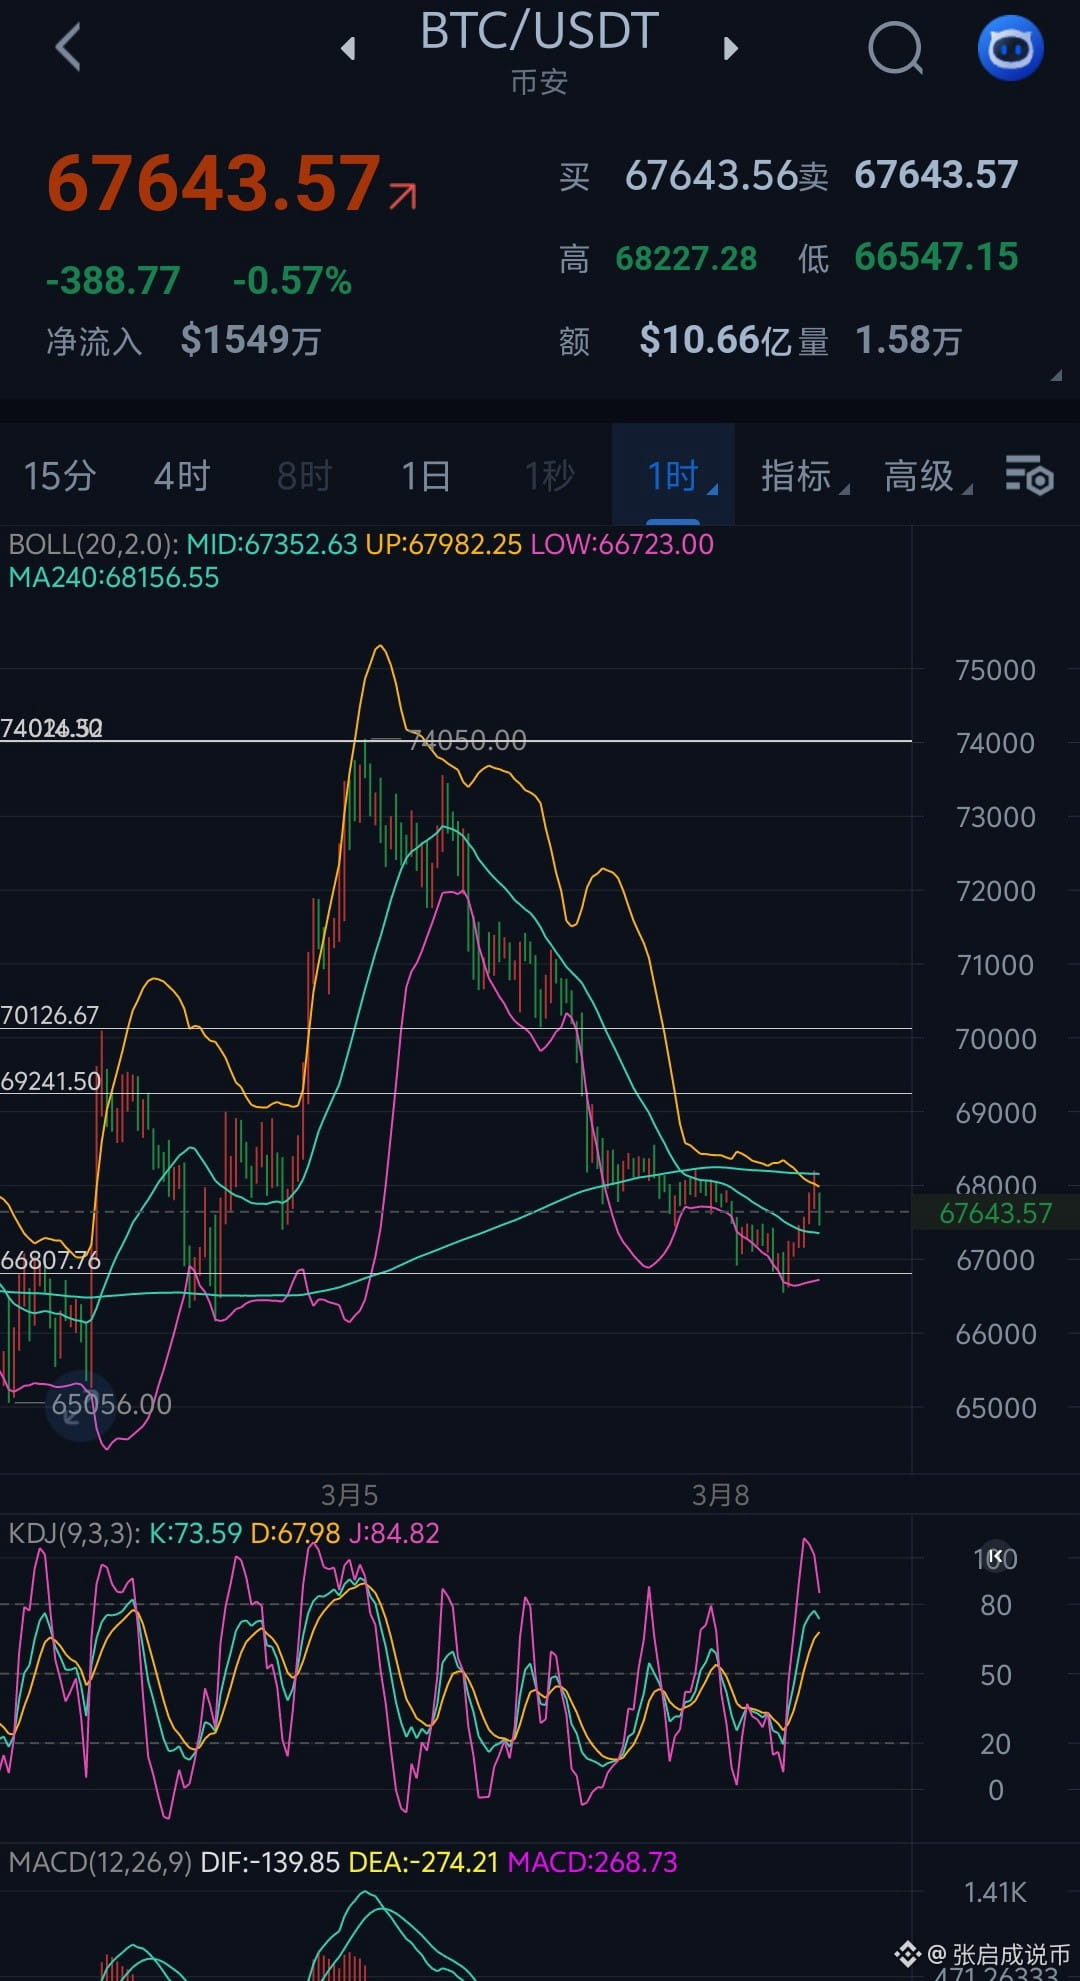This screenshot has width=1080, height=1981.
Task: Tap the -0.57% change percentage
Action: click(x=292, y=281)
